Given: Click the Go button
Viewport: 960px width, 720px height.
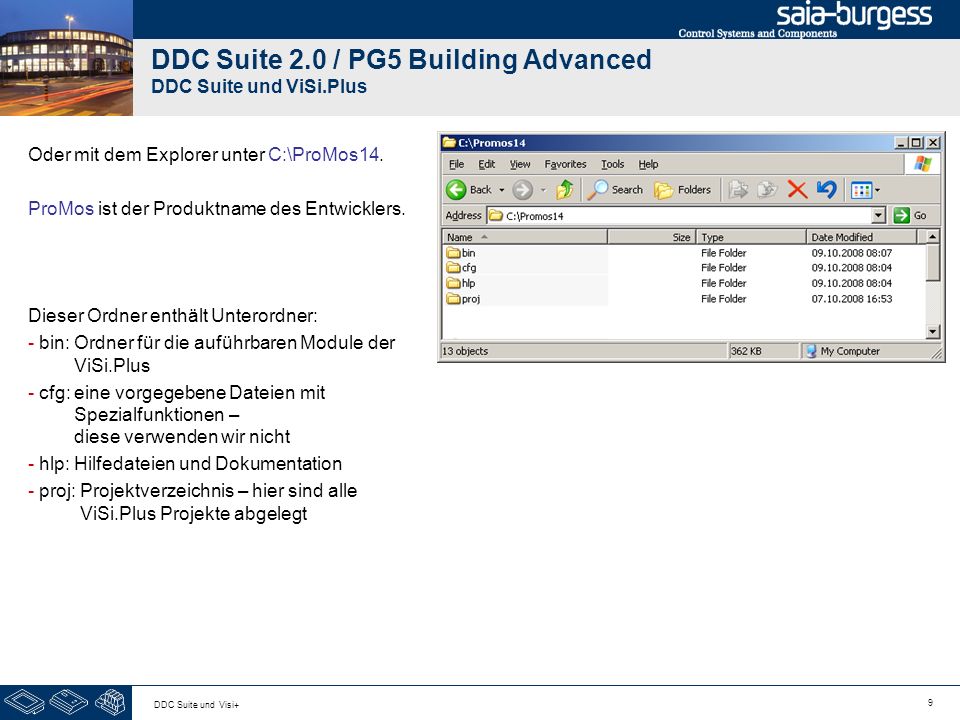Looking at the screenshot, I should [x=910, y=216].
